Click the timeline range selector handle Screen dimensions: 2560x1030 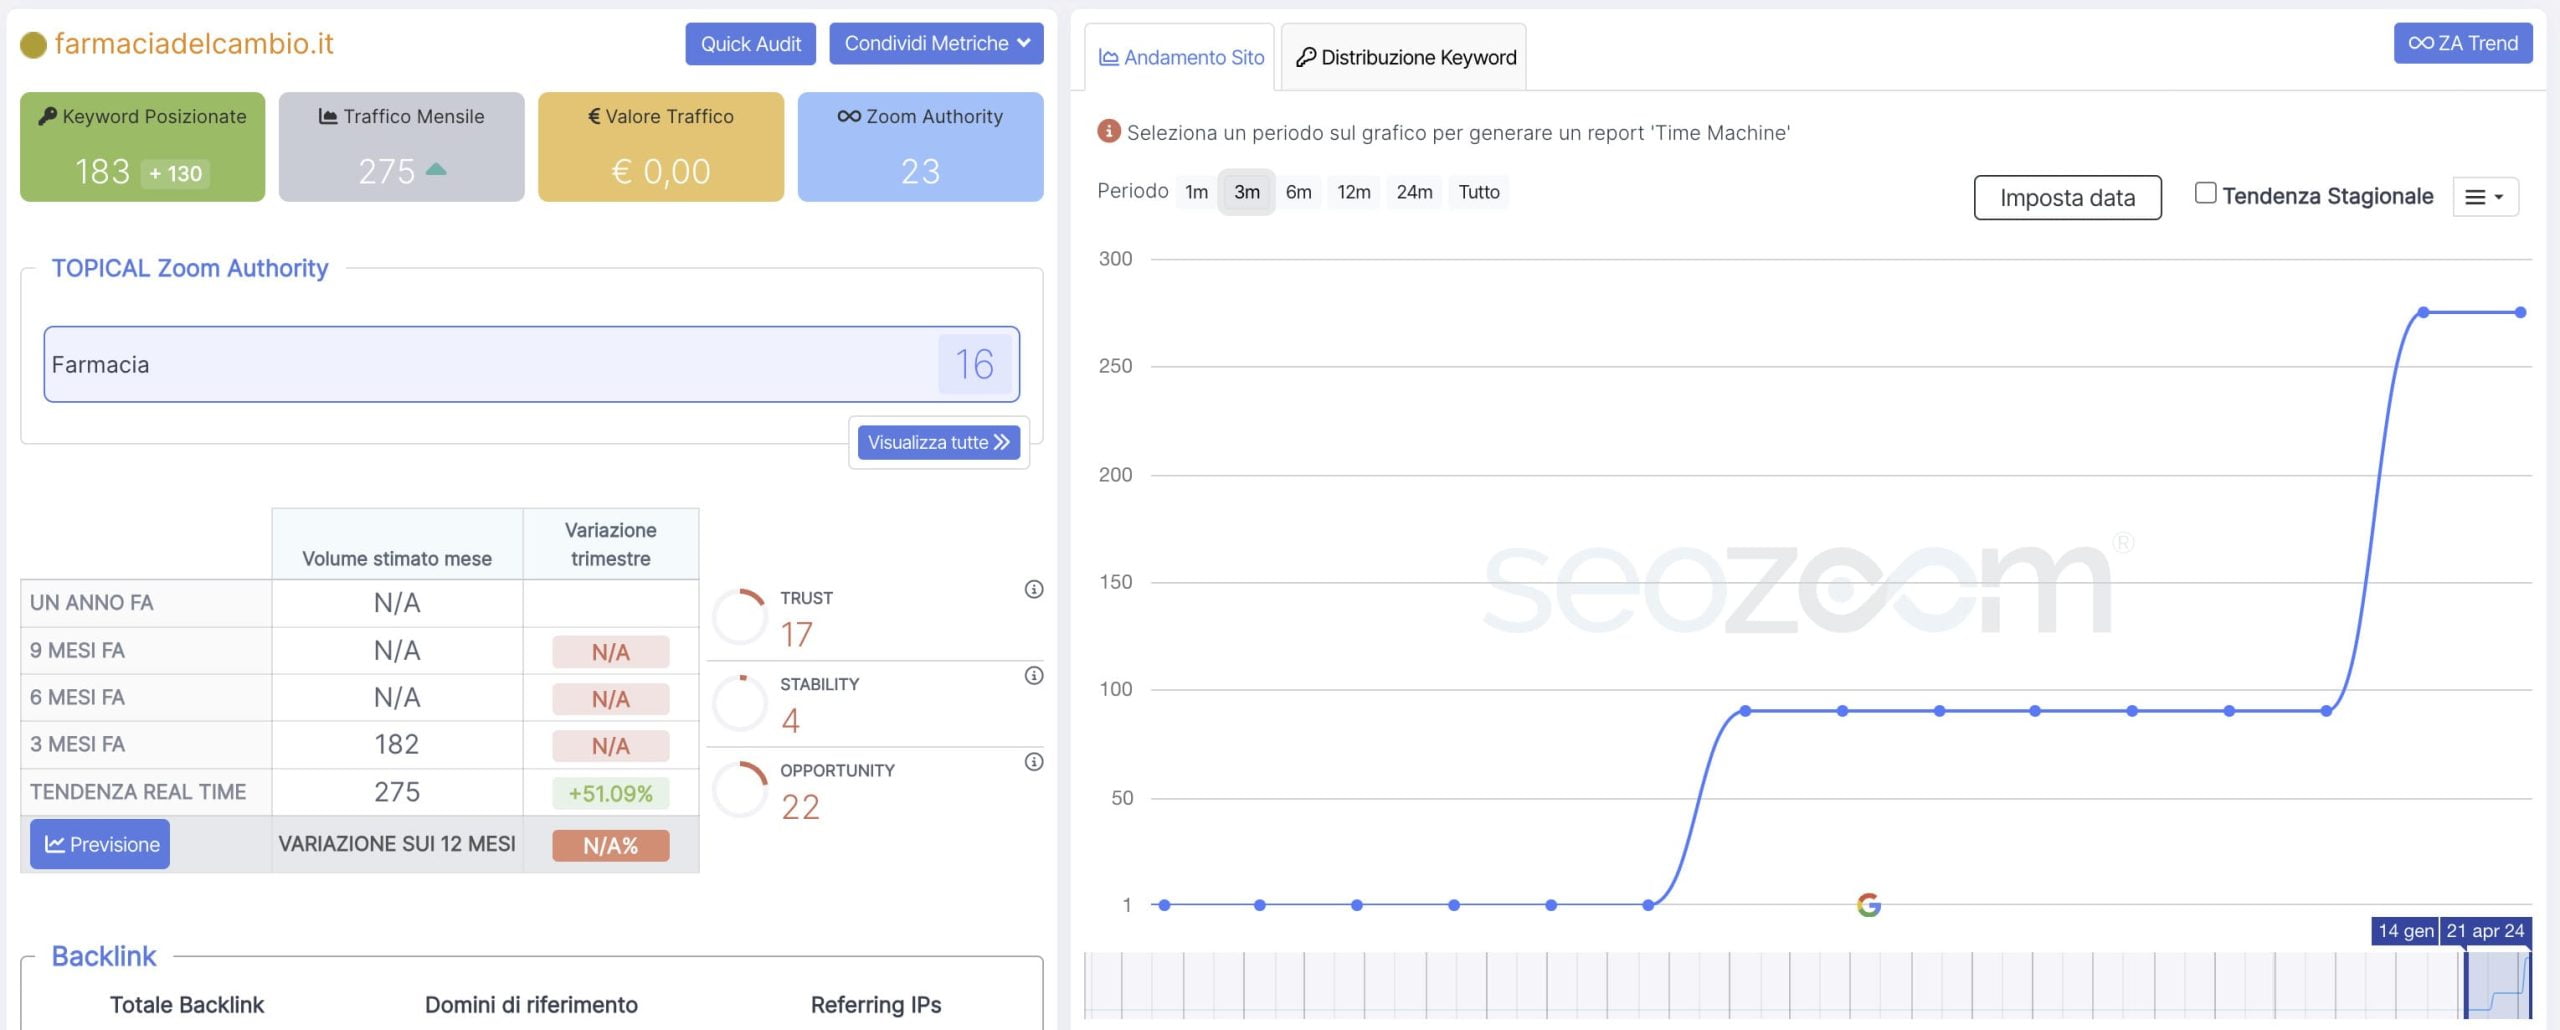point(2466,985)
